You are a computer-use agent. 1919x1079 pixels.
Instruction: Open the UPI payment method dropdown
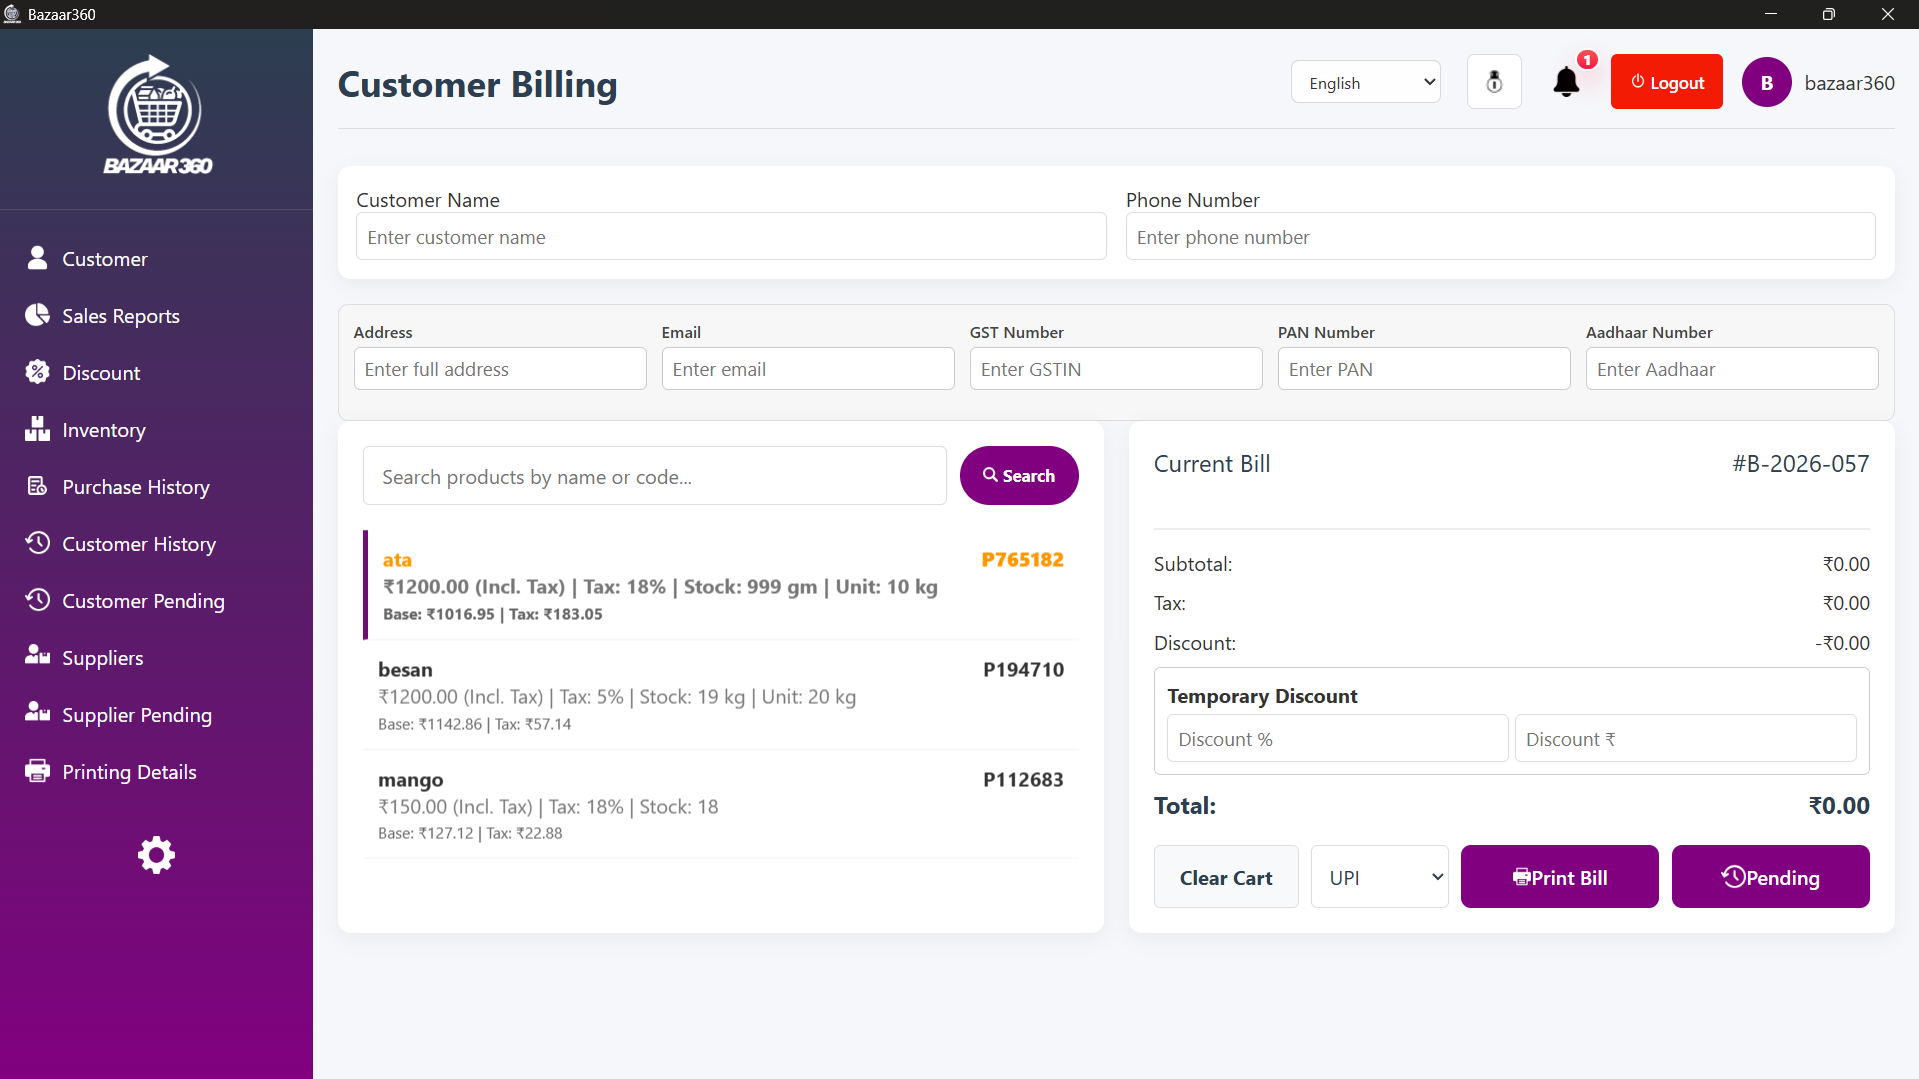[x=1379, y=877]
